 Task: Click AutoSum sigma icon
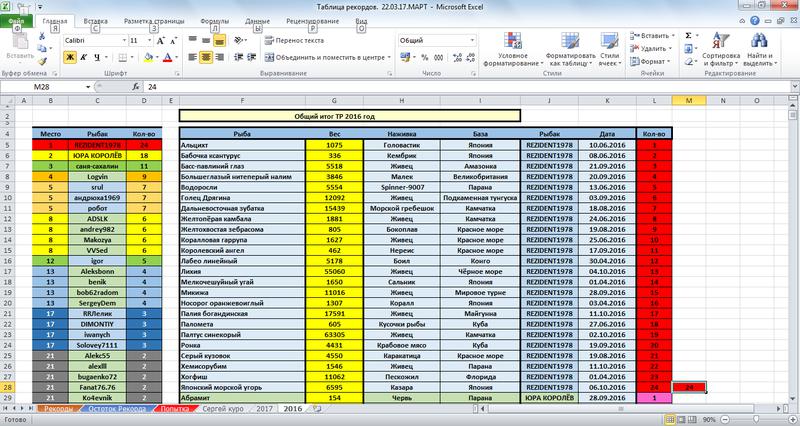tap(688, 36)
